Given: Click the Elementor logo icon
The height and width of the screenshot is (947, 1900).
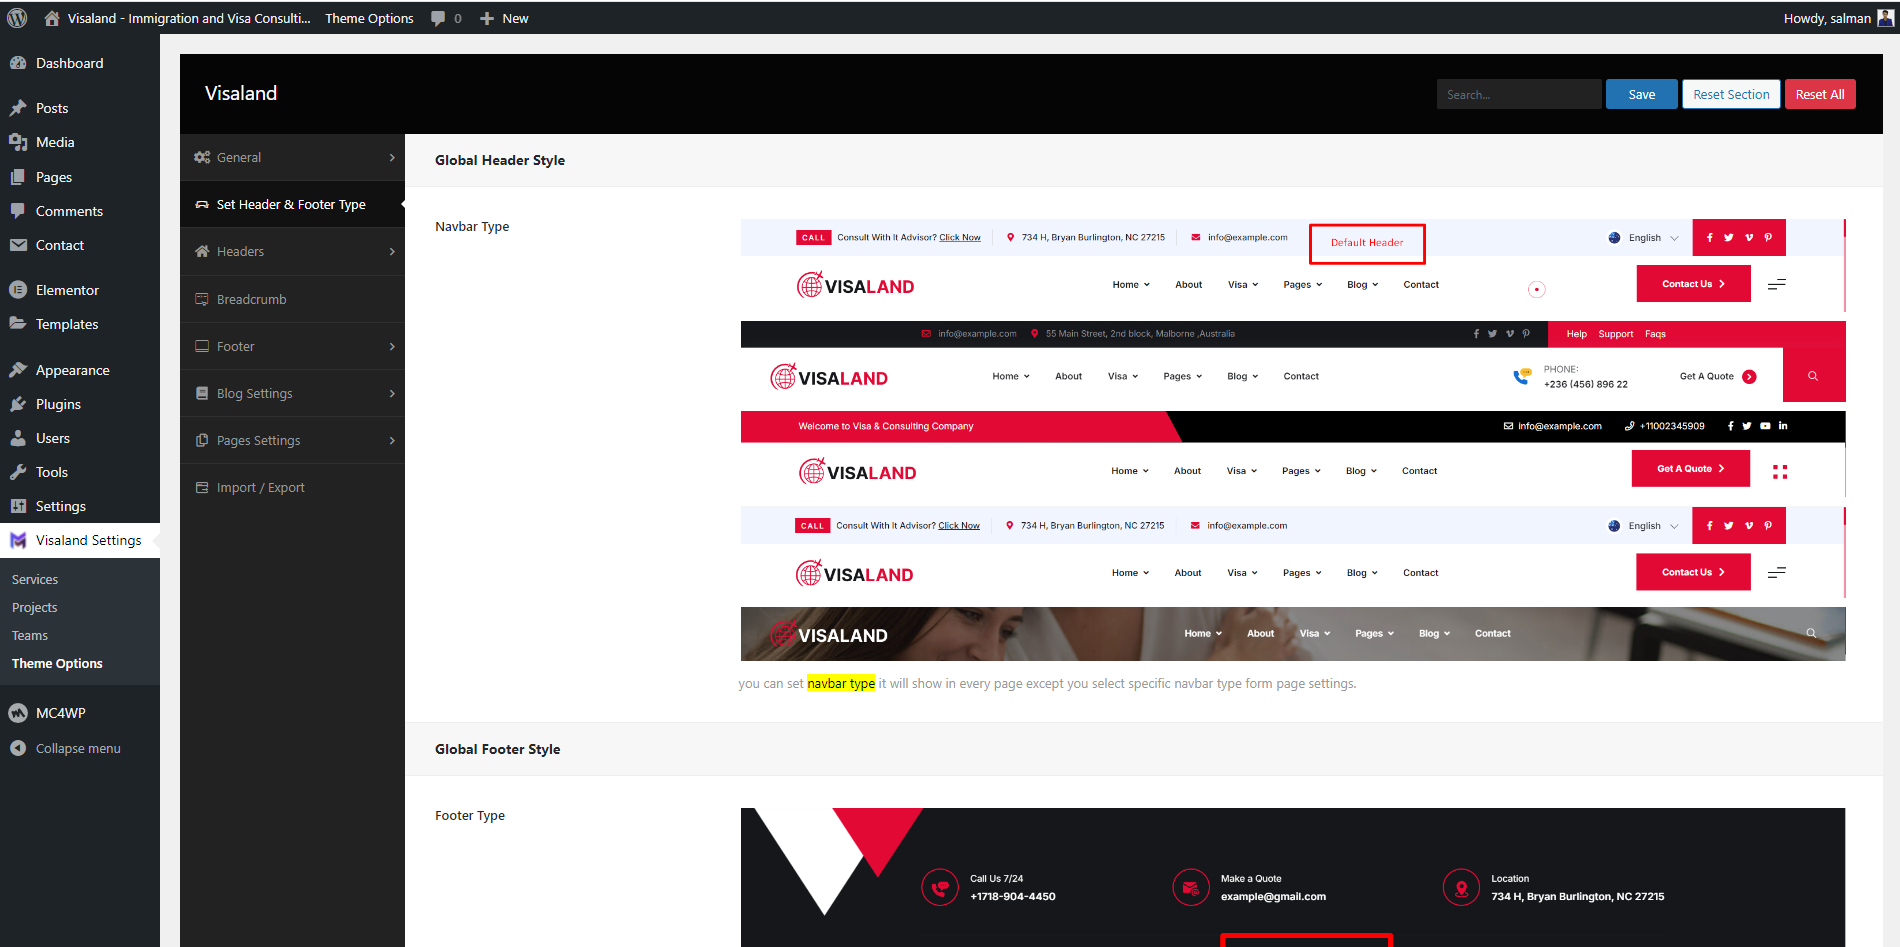Looking at the screenshot, I should [18, 290].
